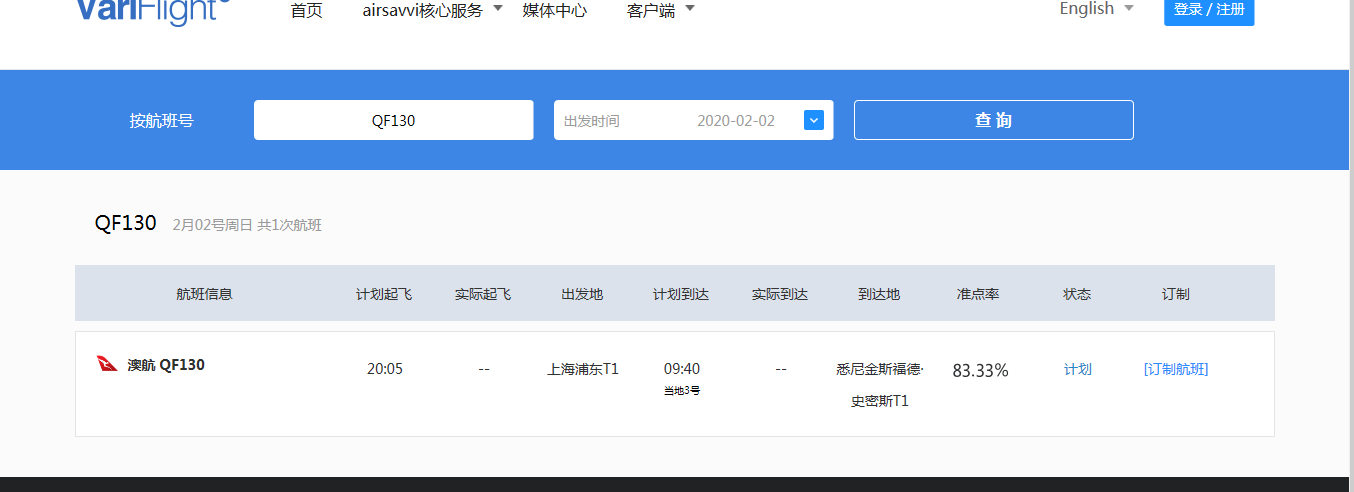Viewport: 1354px width, 492px height.
Task: Click the 实际到达 column header
Action: click(780, 294)
